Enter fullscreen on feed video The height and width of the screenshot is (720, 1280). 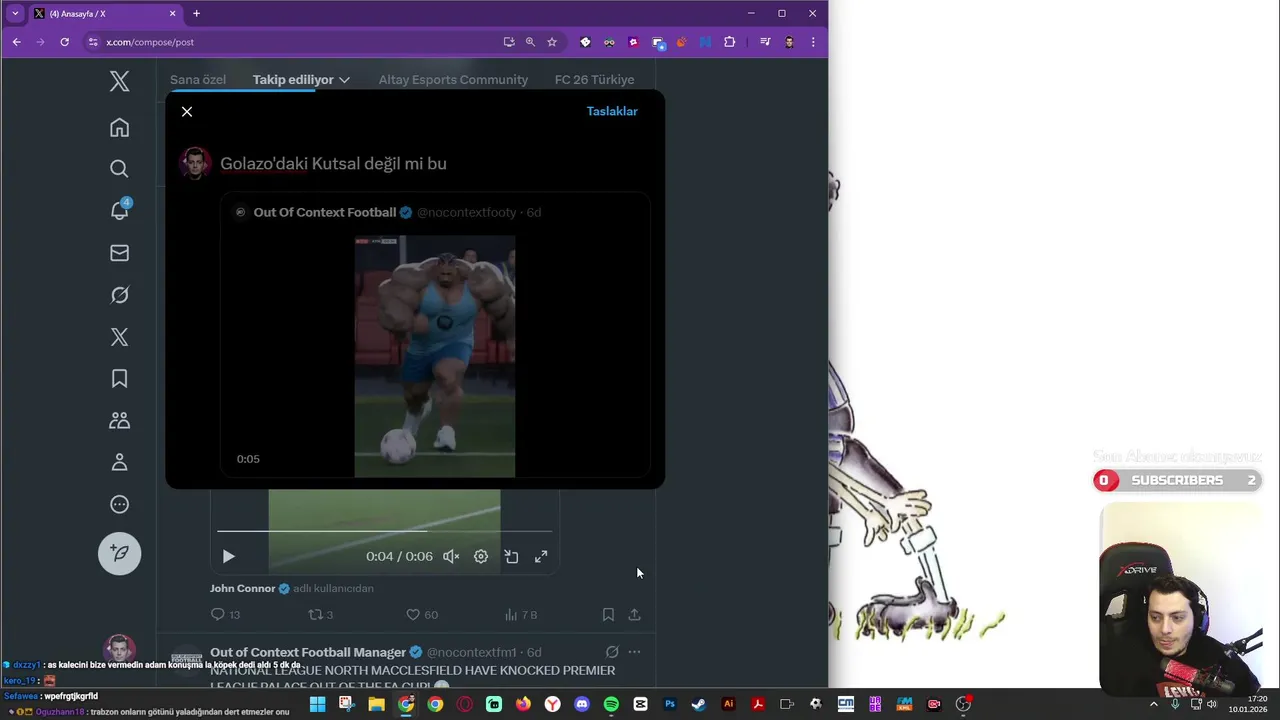(x=541, y=557)
